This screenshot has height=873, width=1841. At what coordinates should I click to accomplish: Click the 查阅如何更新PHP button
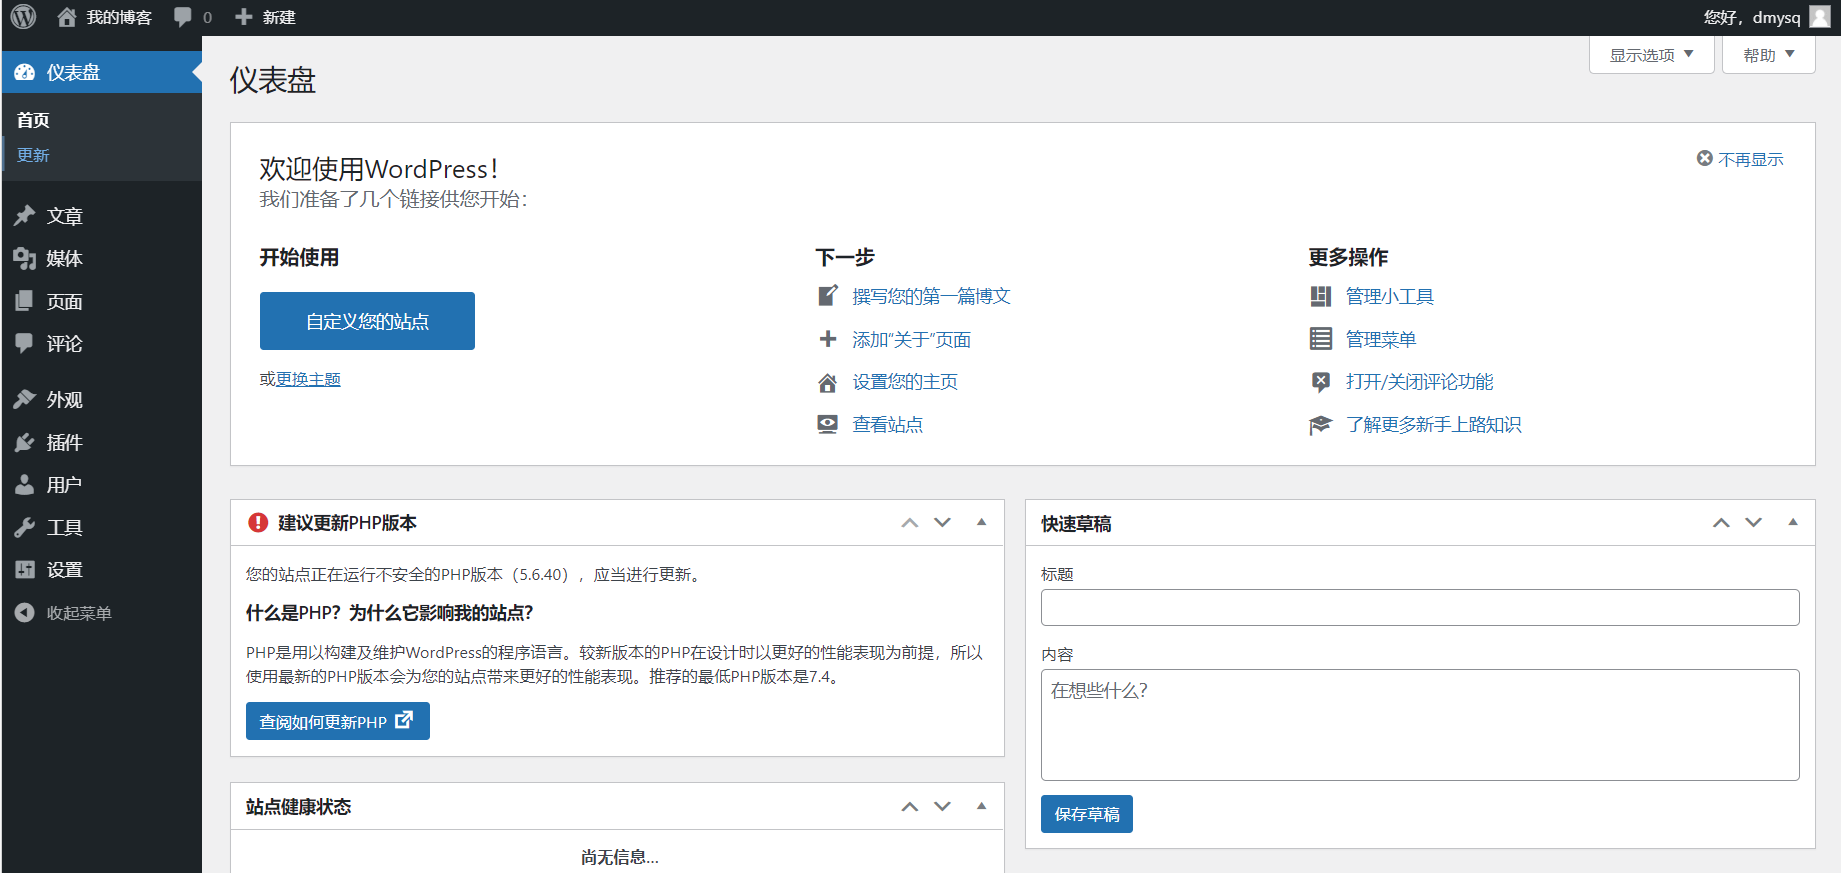[x=338, y=721]
